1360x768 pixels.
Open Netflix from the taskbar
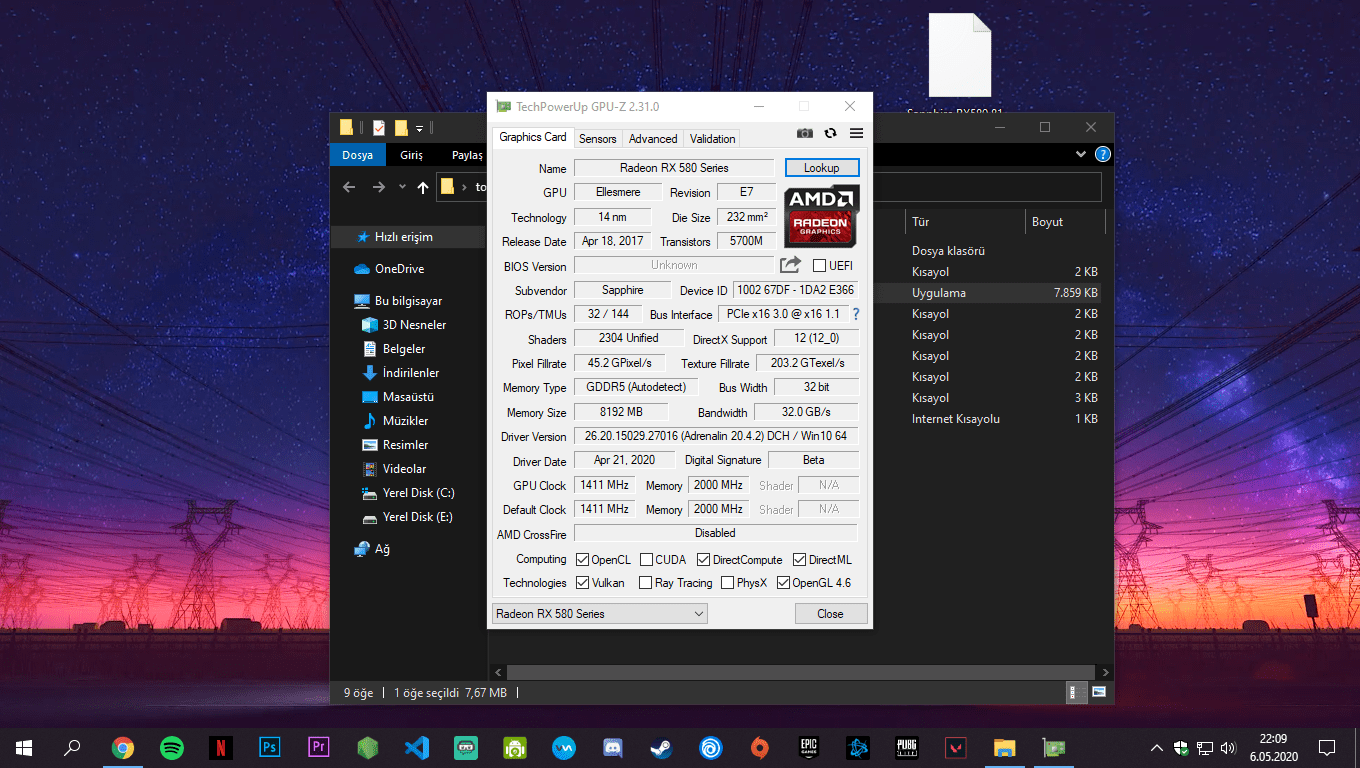pos(221,747)
